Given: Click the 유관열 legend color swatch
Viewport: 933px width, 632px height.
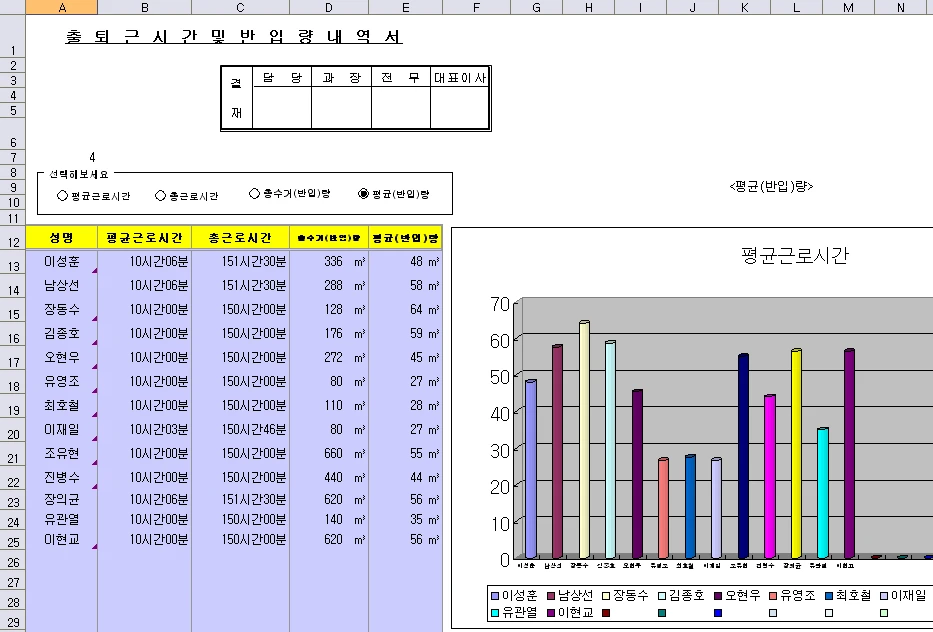Looking at the screenshot, I should [x=494, y=612].
